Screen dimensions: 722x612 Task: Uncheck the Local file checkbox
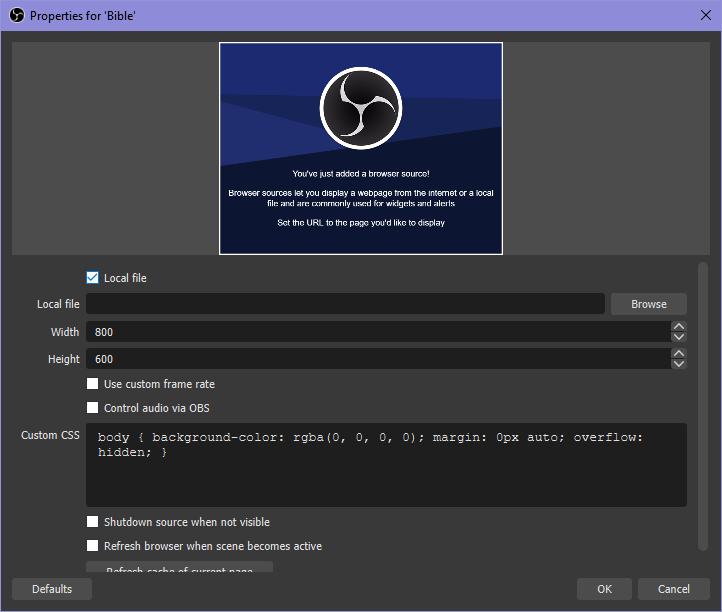click(93, 278)
